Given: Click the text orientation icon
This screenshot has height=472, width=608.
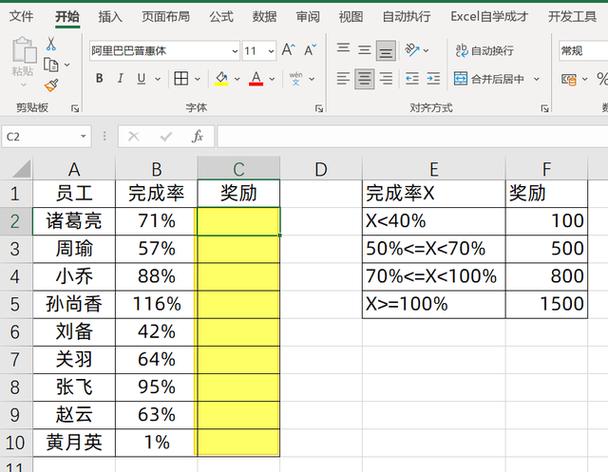Looking at the screenshot, I should (x=413, y=50).
